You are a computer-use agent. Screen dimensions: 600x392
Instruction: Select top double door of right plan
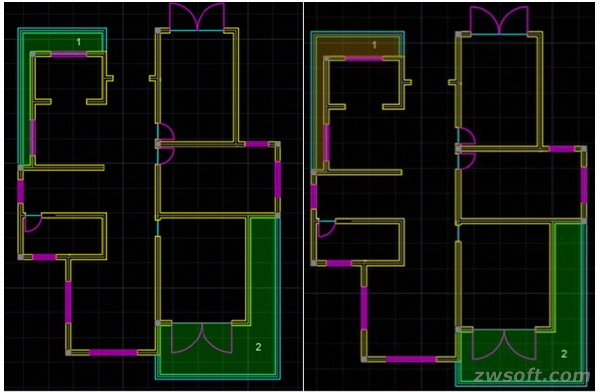499,21
